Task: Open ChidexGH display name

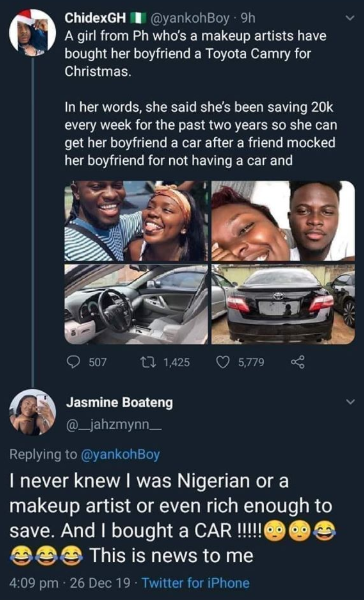Action: (96, 18)
